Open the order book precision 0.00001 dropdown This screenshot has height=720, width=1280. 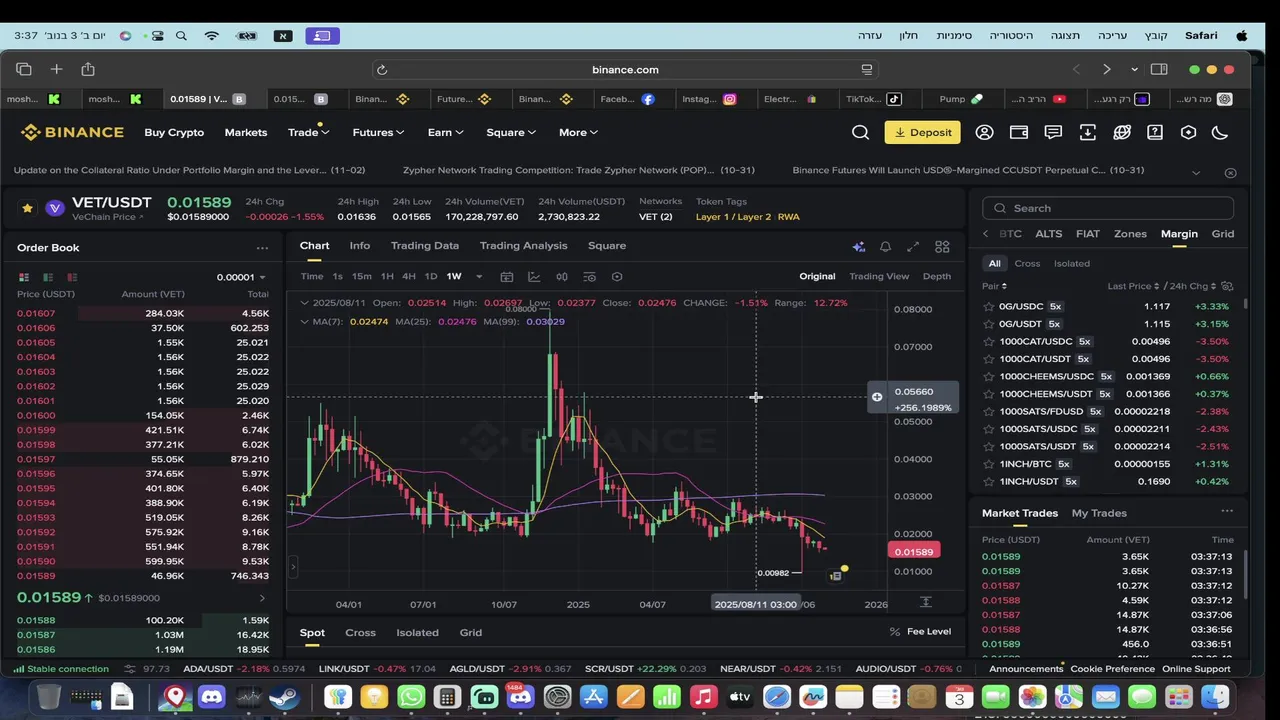pos(241,277)
